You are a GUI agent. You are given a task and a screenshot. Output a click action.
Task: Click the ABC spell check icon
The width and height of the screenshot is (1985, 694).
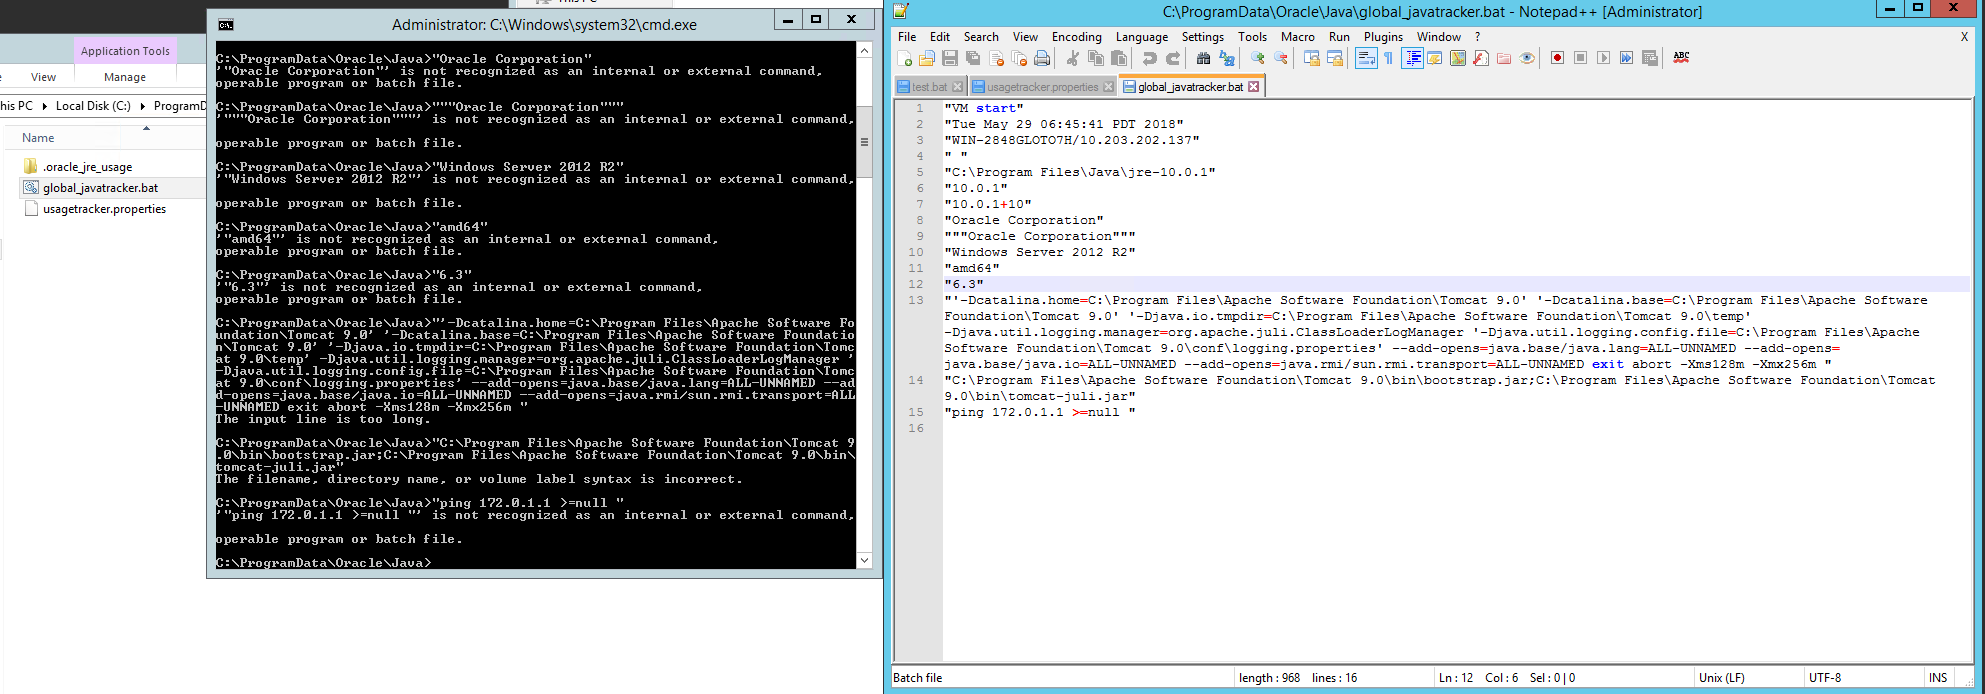pyautogui.click(x=1681, y=58)
